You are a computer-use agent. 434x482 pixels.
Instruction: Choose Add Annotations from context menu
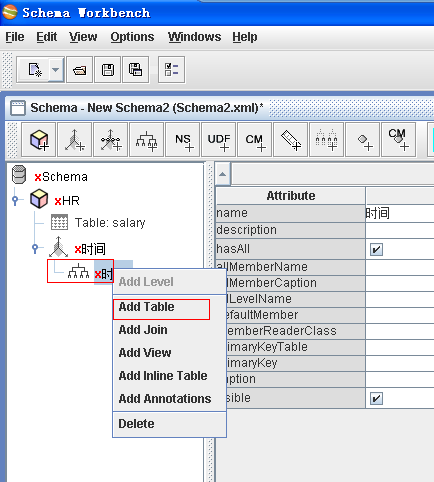(169, 399)
